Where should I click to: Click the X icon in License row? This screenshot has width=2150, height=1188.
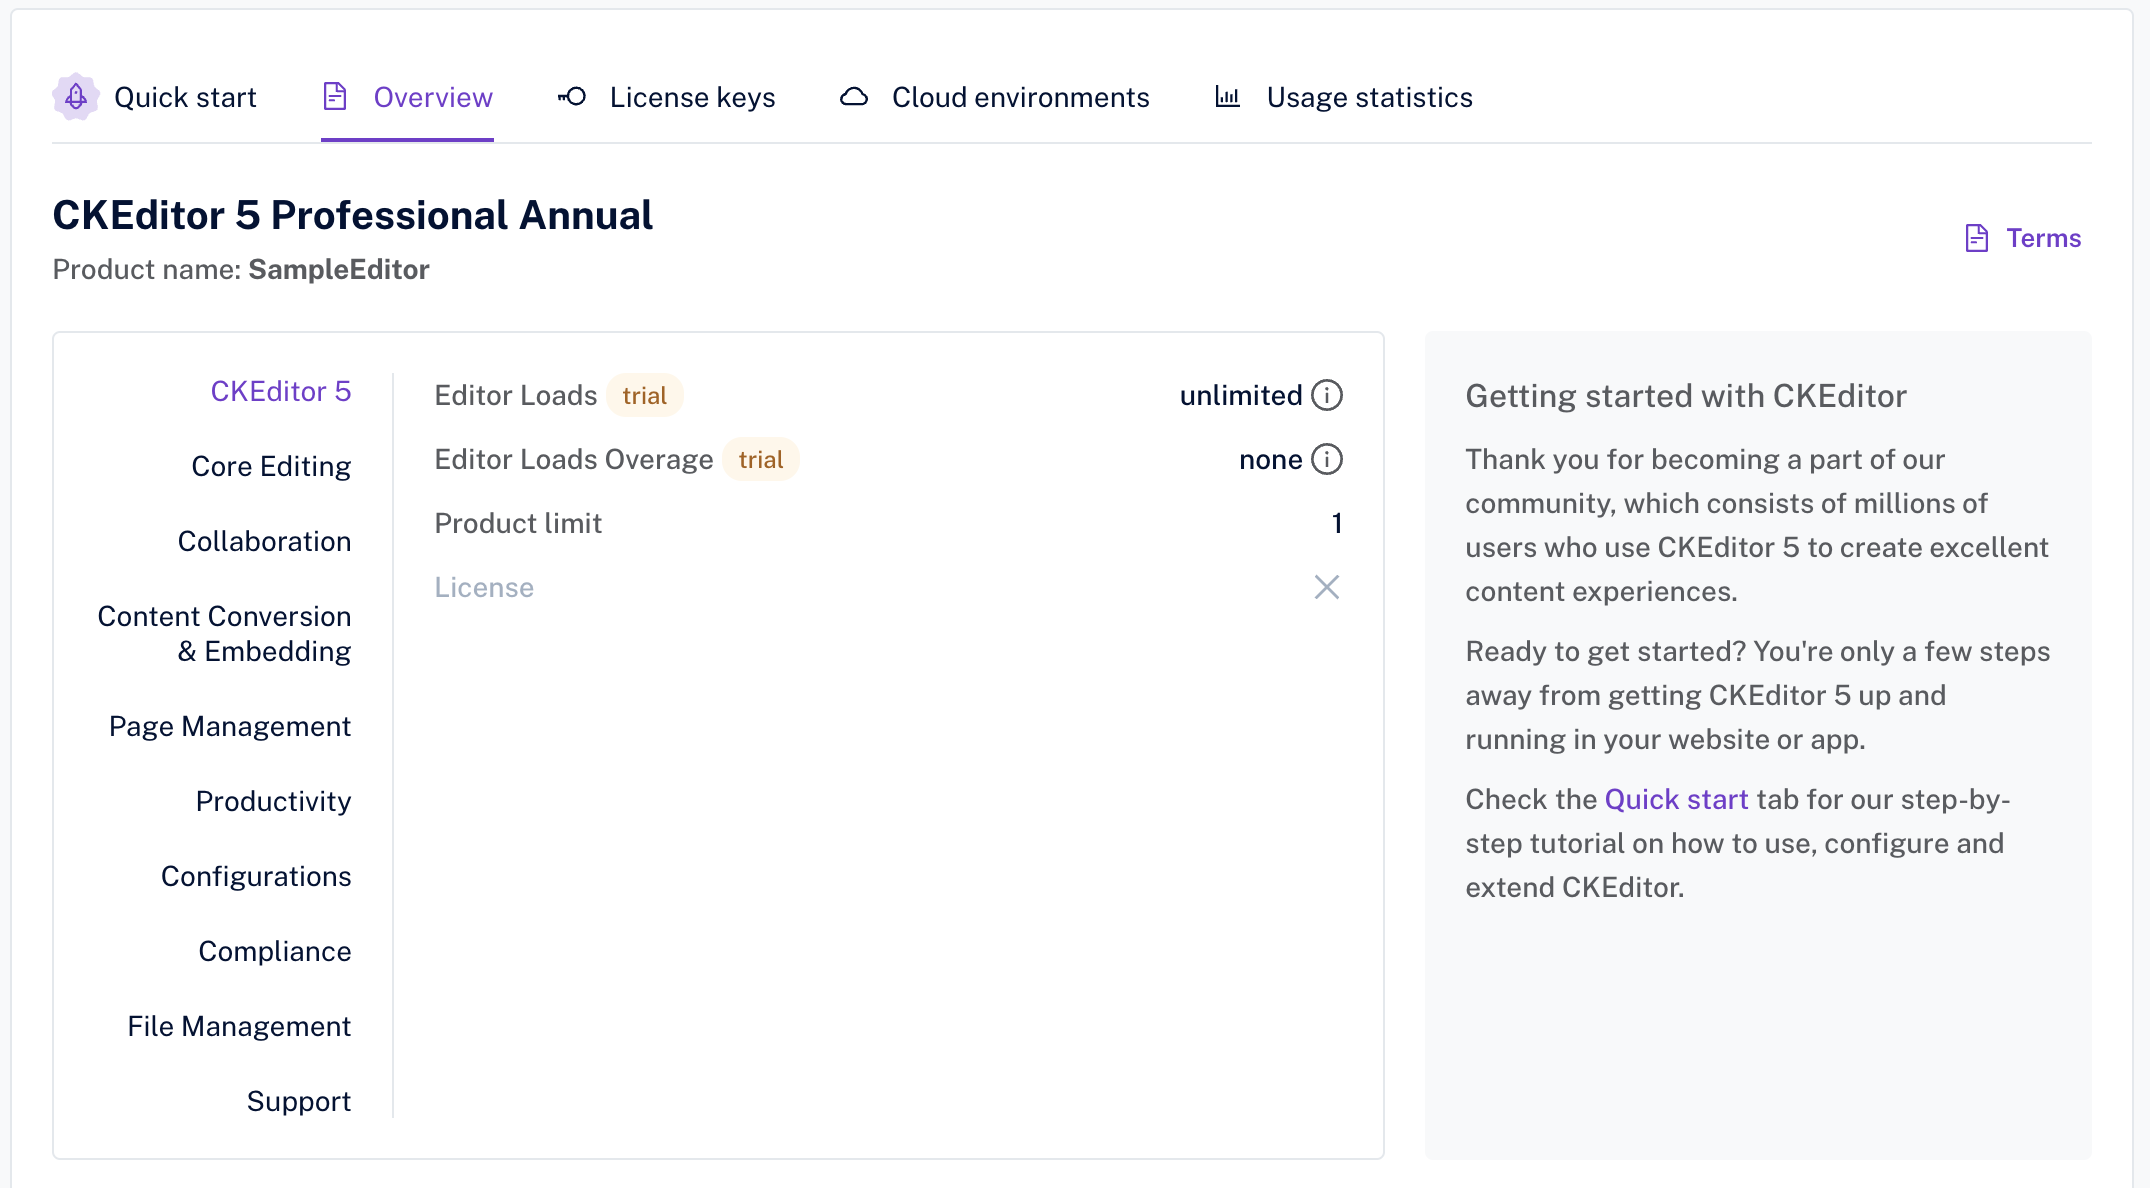pyautogui.click(x=1327, y=587)
